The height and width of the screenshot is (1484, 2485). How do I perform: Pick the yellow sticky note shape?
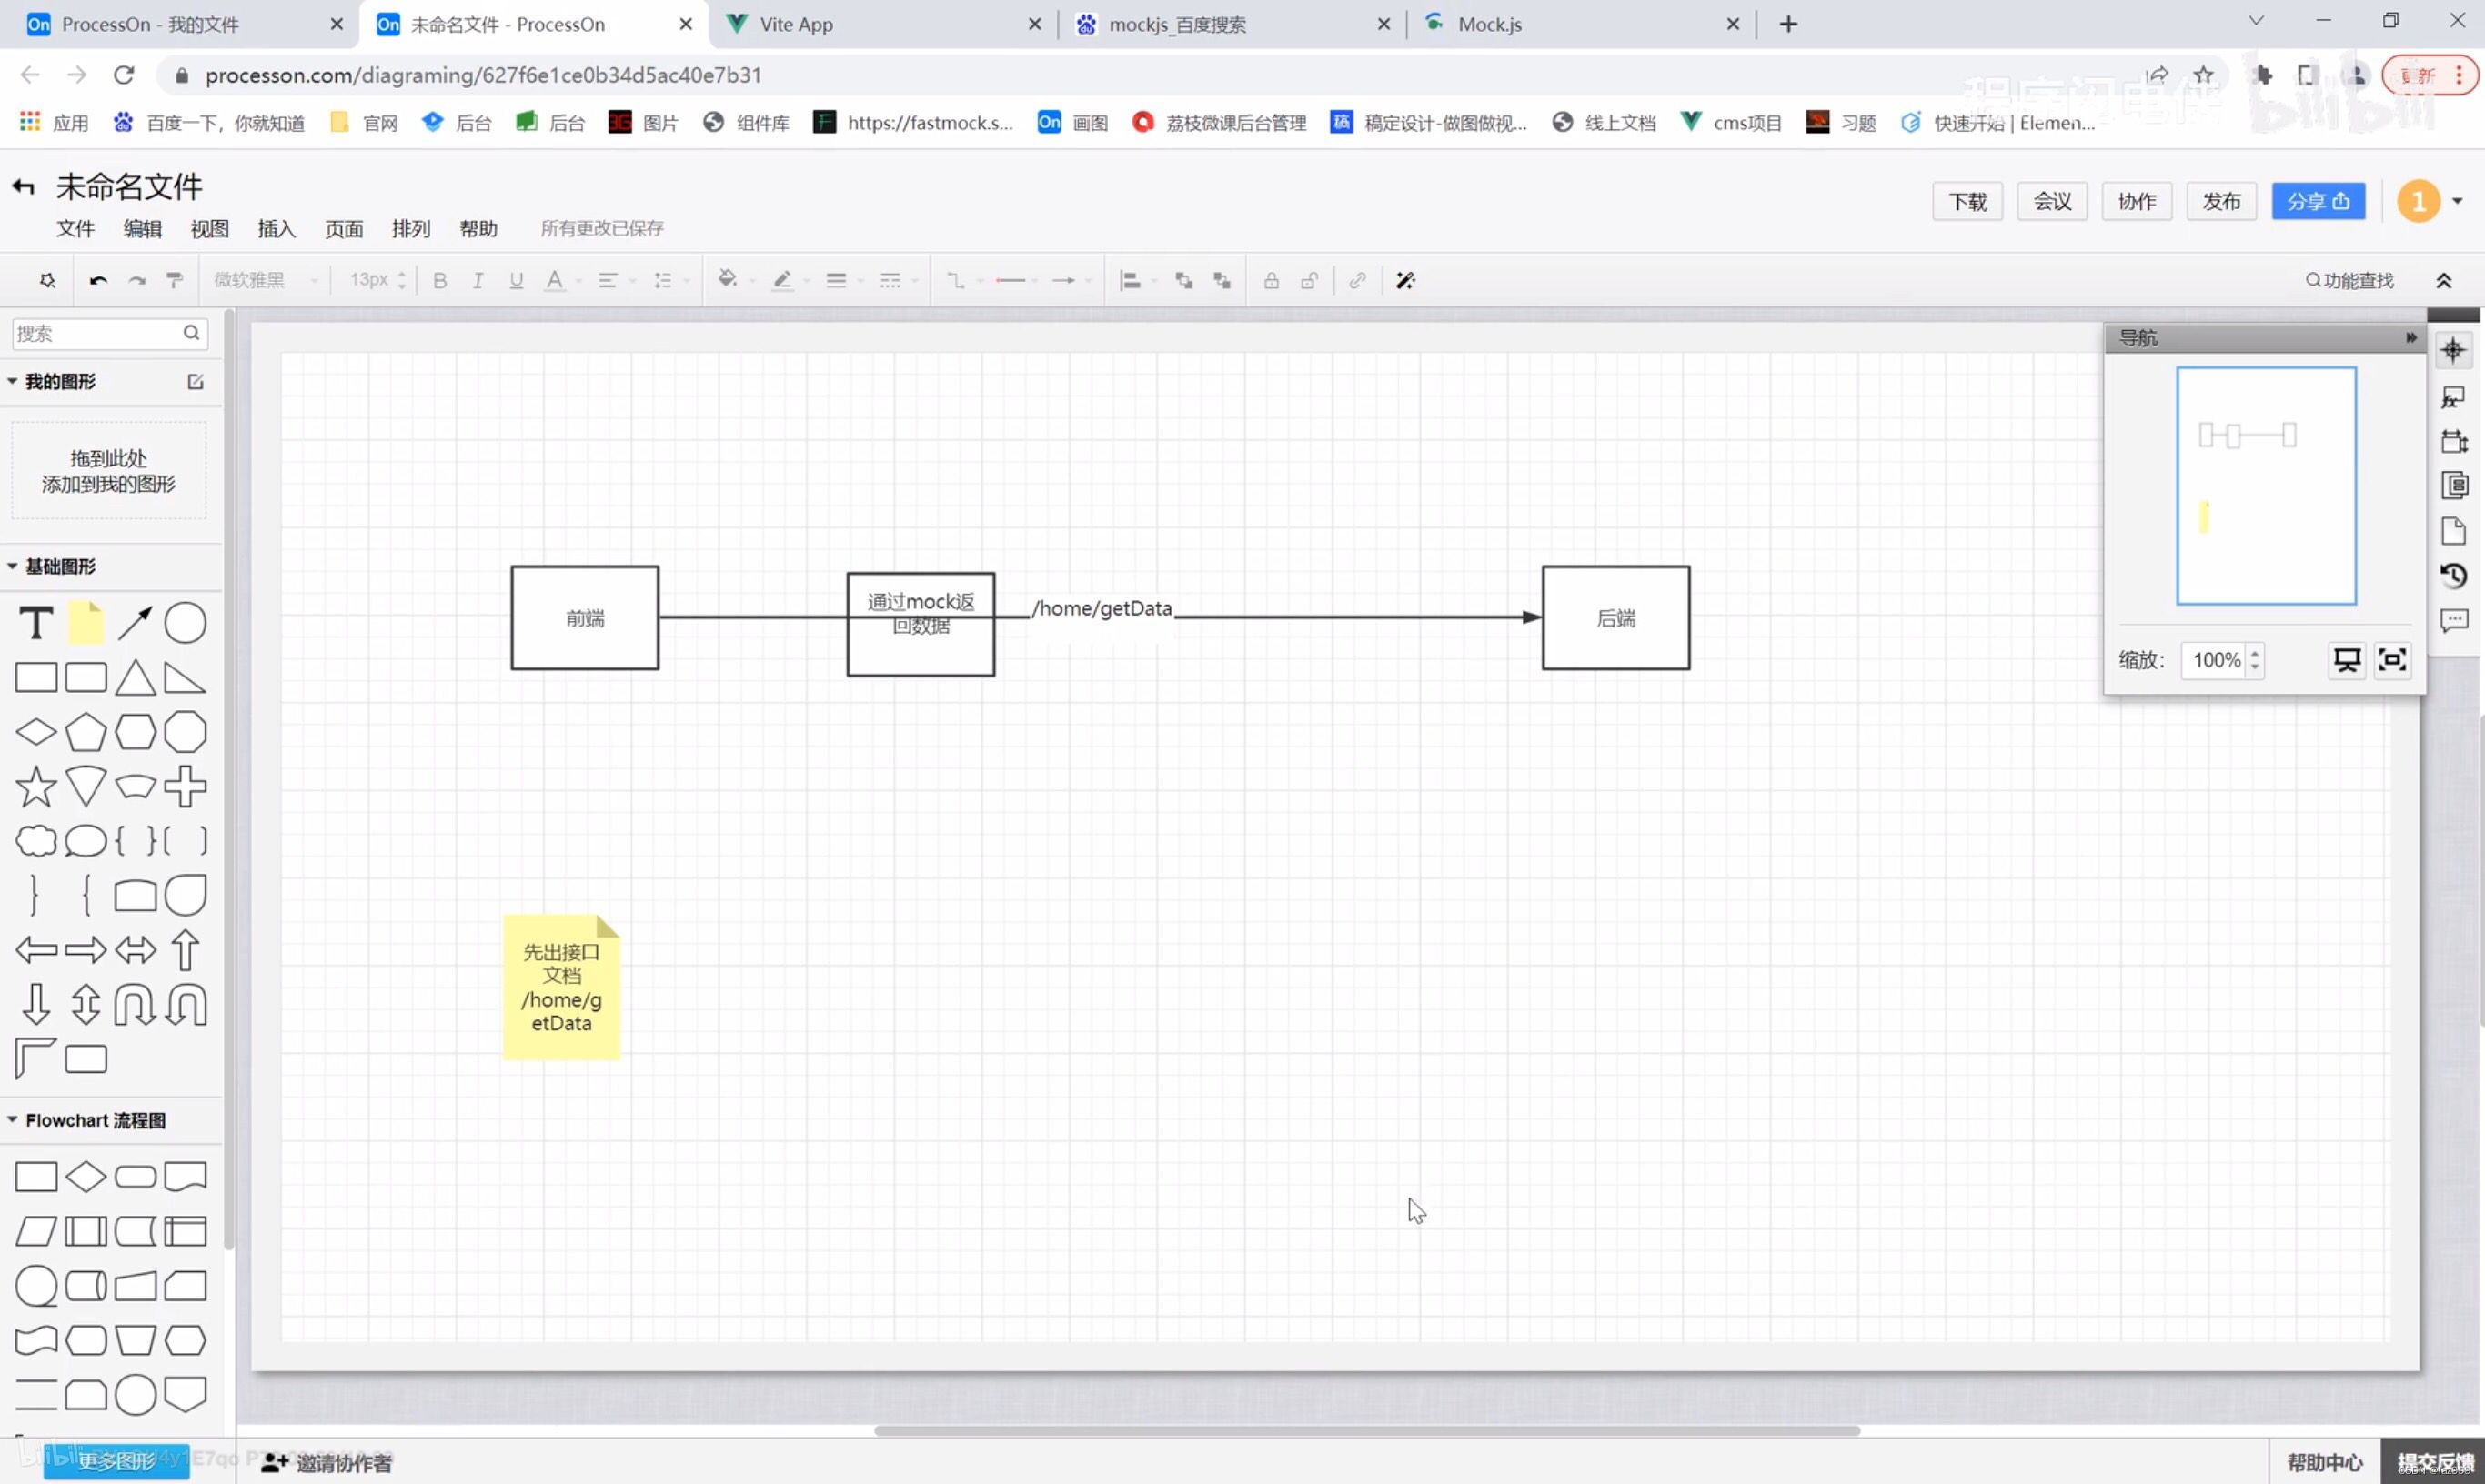[86, 623]
